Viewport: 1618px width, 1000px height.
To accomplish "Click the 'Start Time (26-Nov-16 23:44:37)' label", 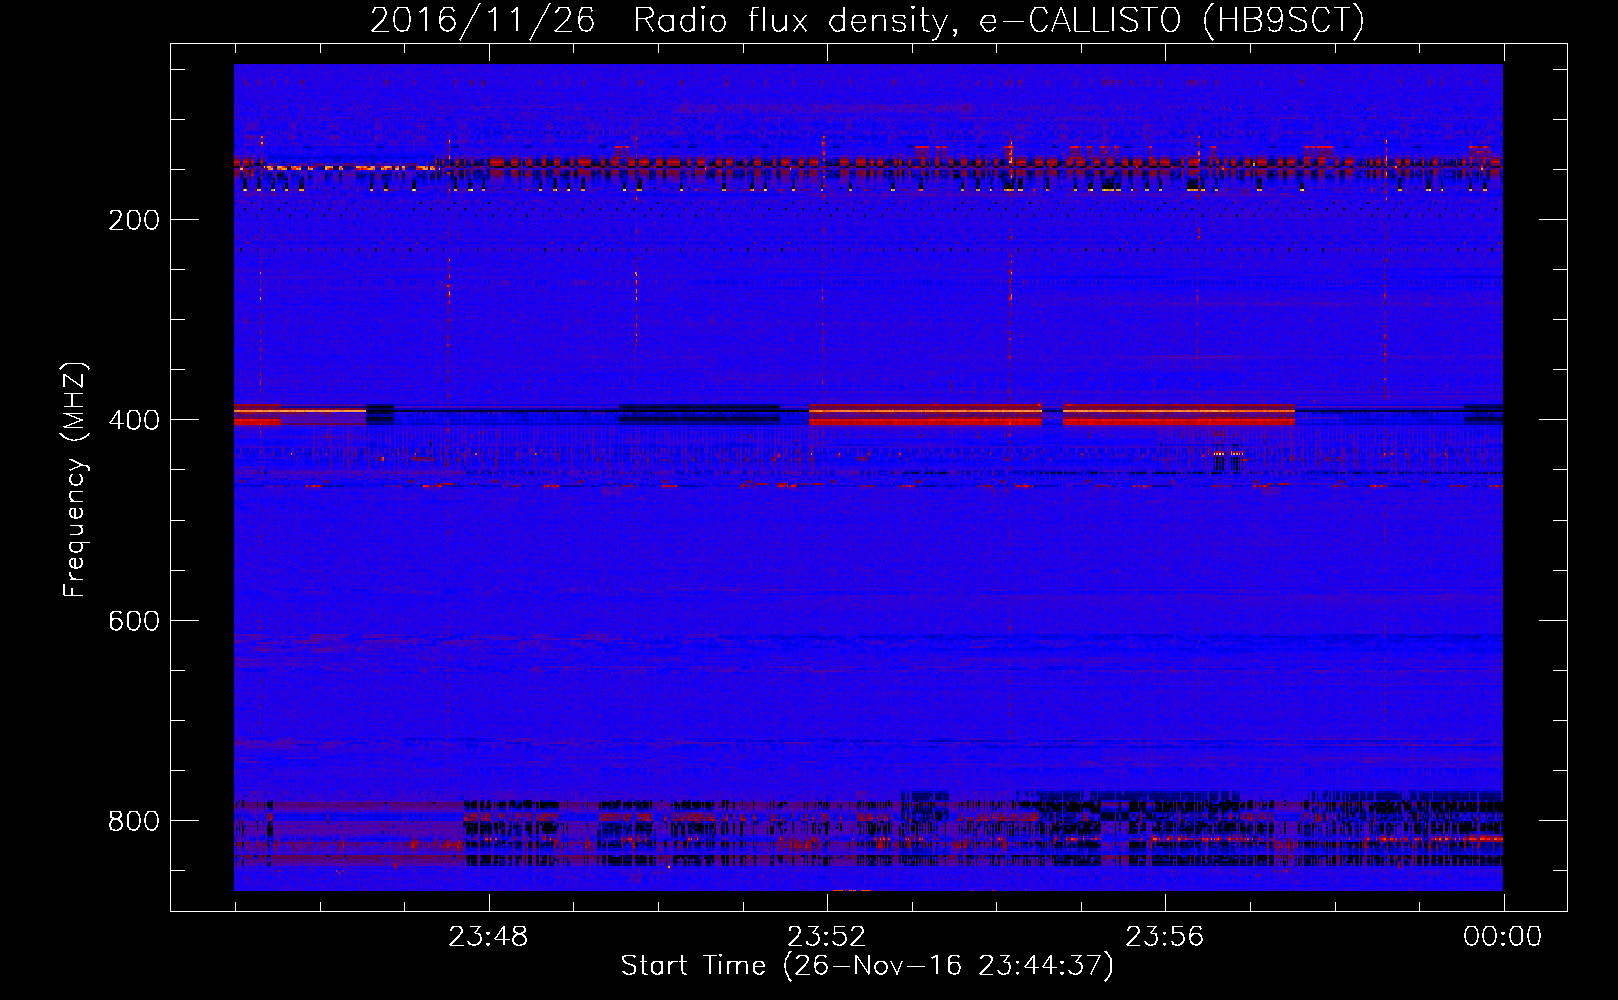I will (867, 966).
